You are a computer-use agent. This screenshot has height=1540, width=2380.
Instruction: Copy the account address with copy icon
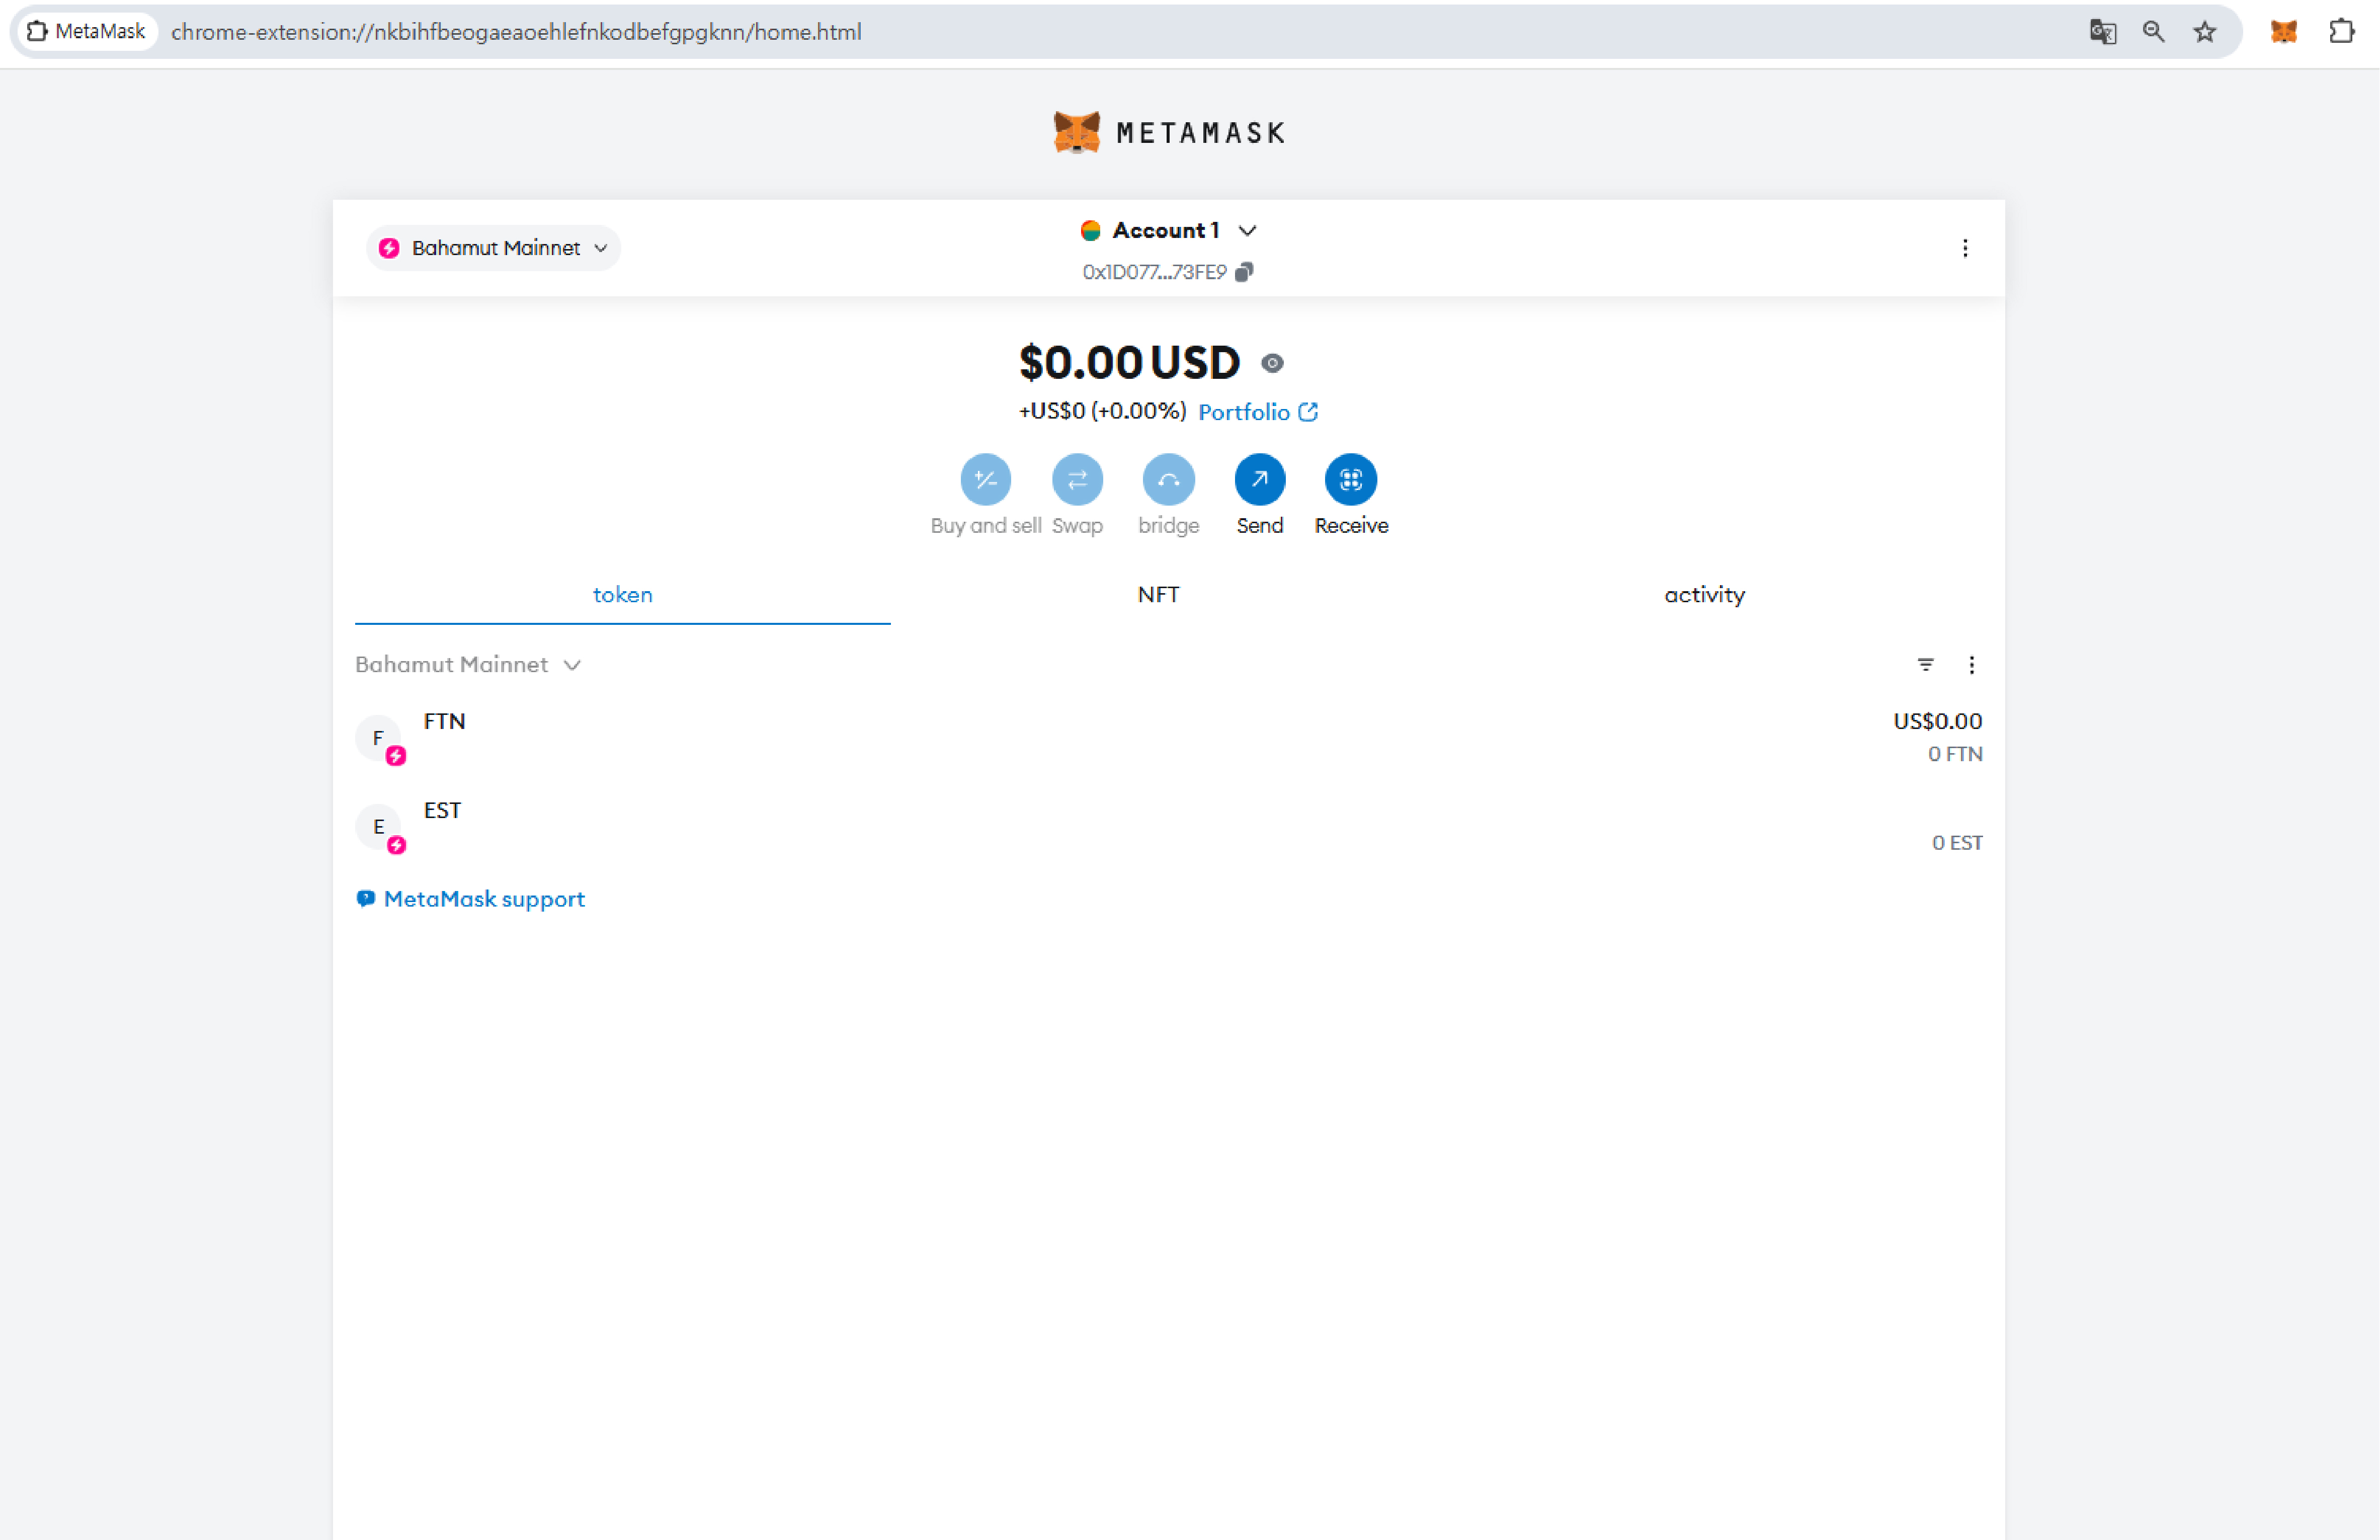1243,272
